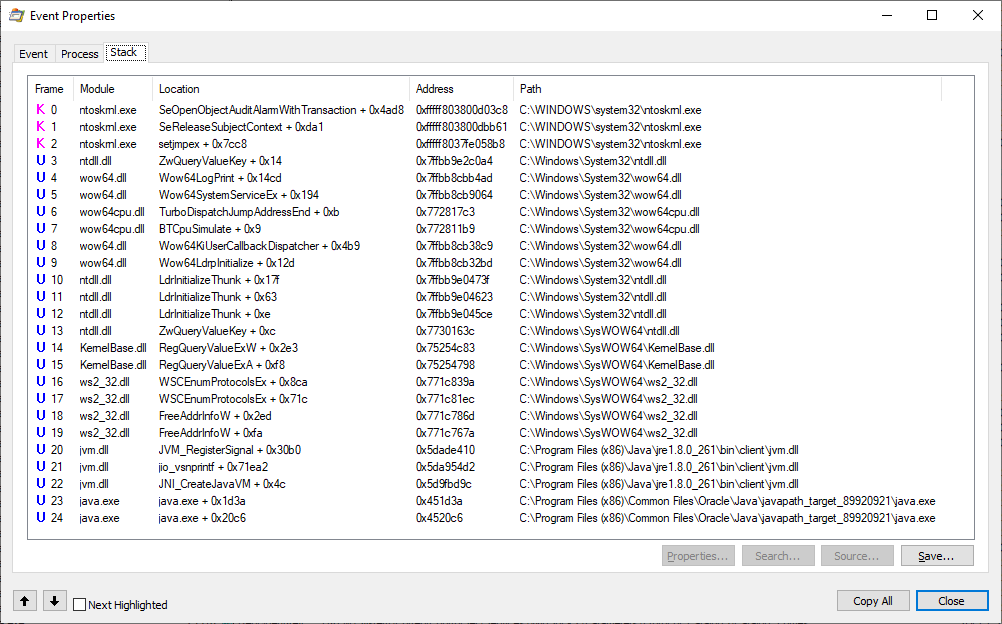The height and width of the screenshot is (624, 1002).
Task: Click the U icon for frame 24 java.exe
Action: click(41, 518)
